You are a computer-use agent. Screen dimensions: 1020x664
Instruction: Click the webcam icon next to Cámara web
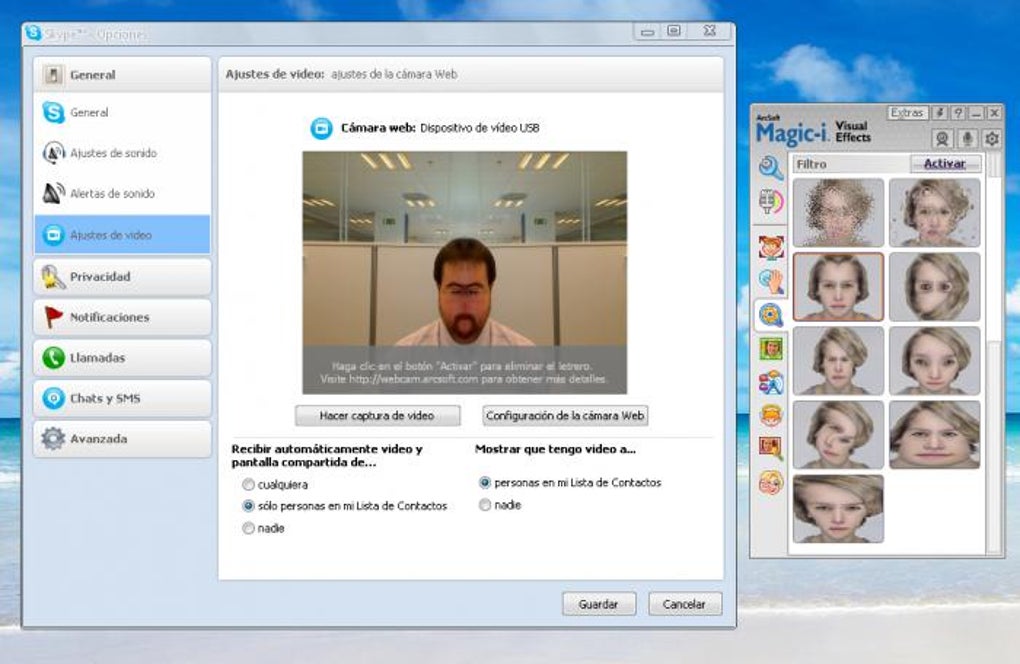tap(321, 128)
